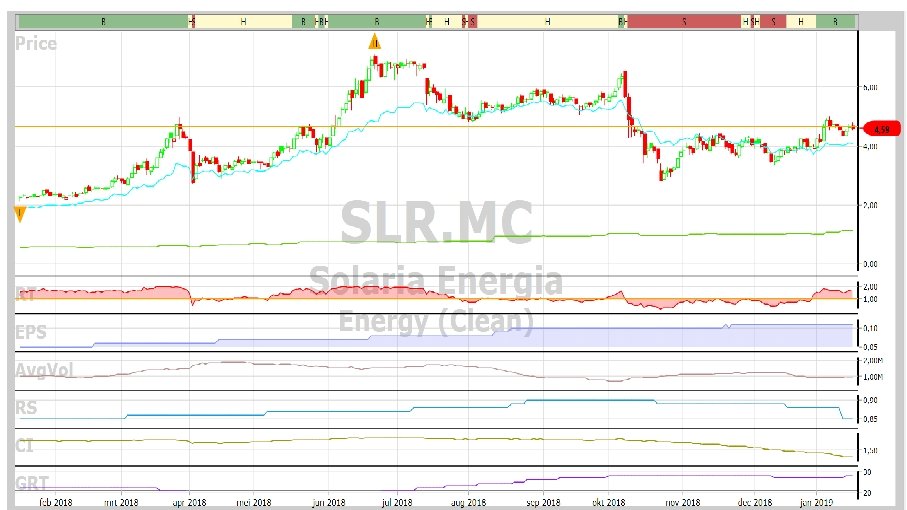The height and width of the screenshot is (510, 907).
Task: Click the RS panel label
Action: coord(26,407)
